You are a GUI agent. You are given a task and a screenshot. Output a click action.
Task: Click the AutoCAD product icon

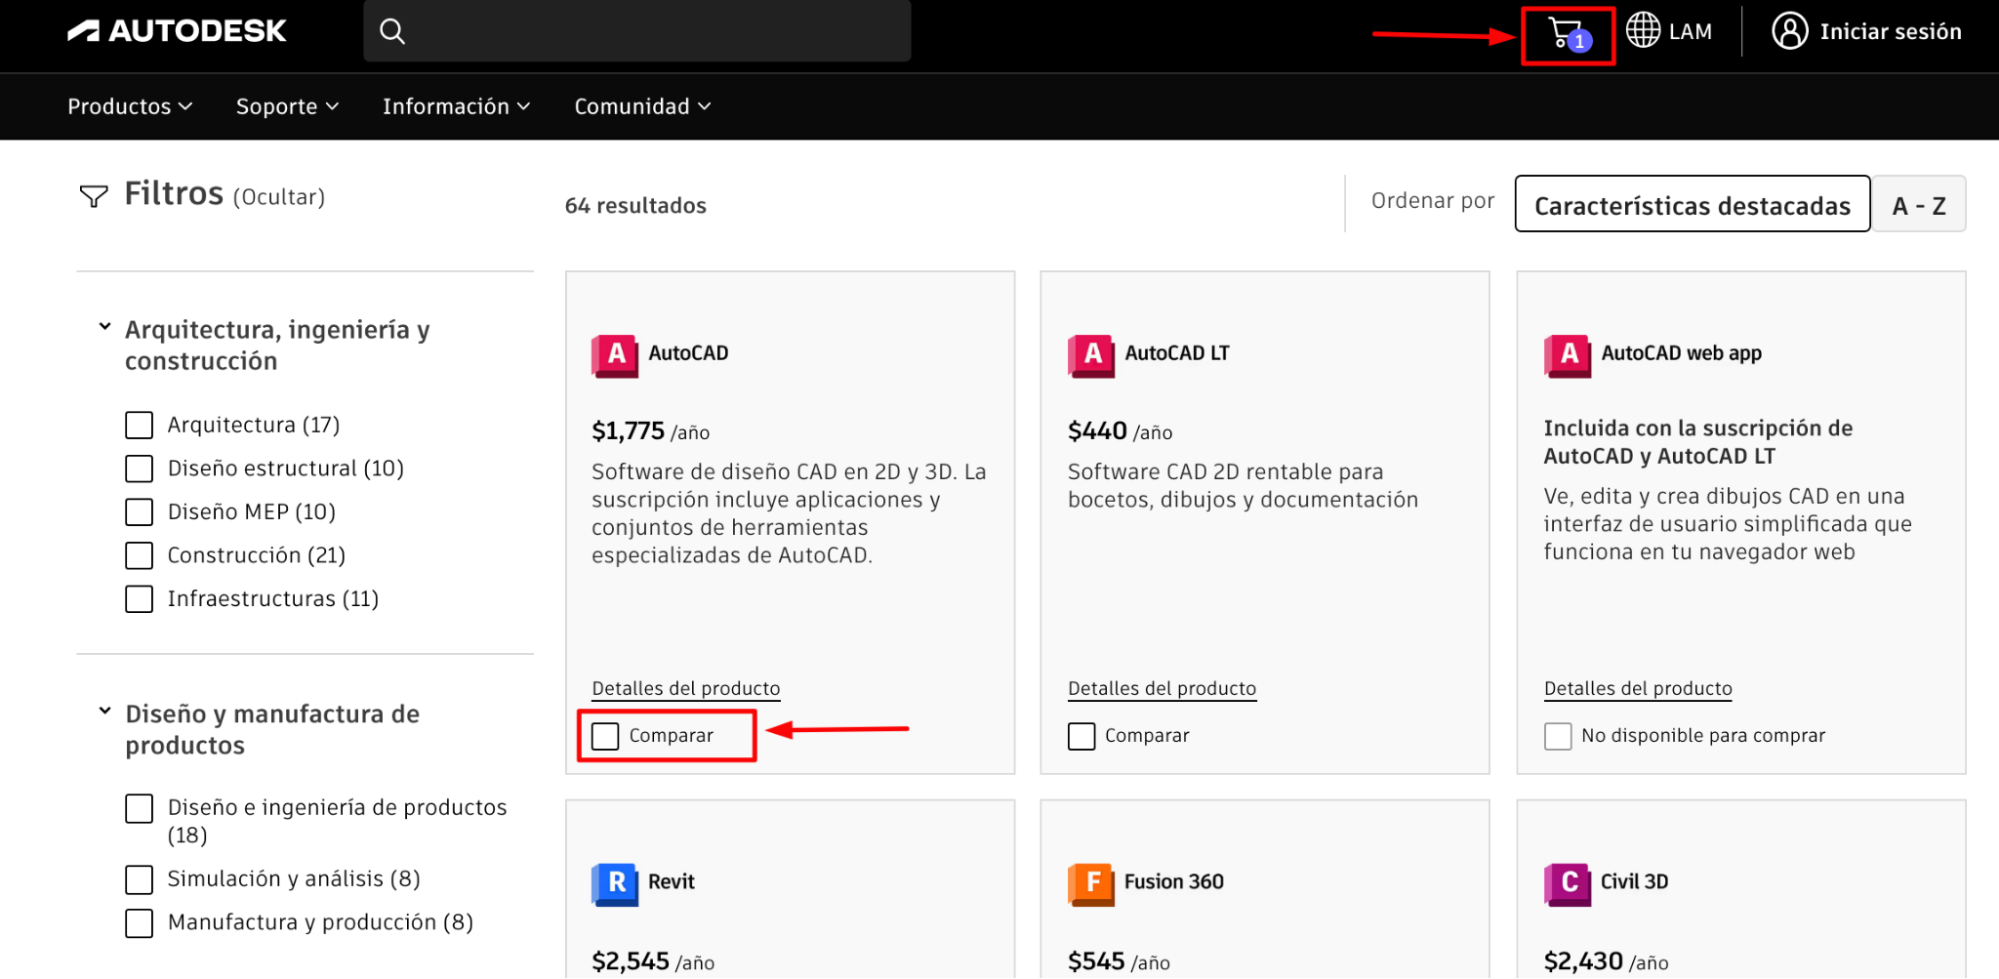[x=615, y=355]
